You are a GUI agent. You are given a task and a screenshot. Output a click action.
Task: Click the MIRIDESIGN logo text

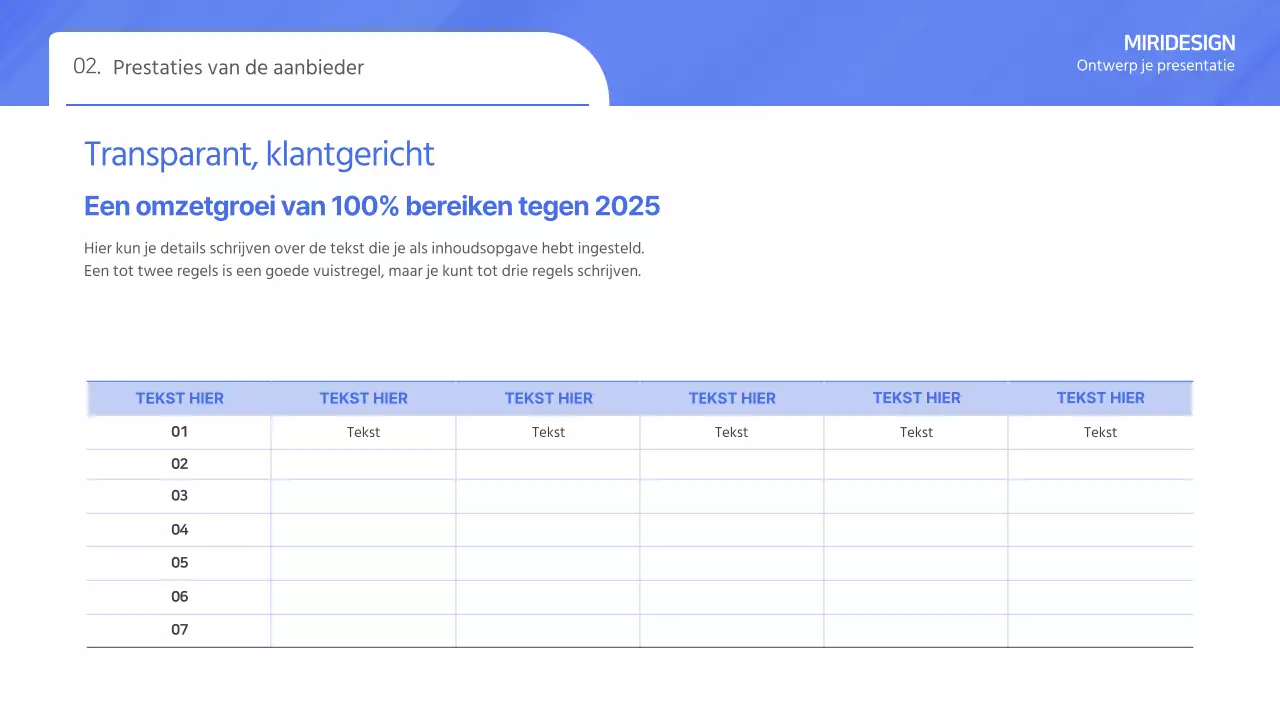[x=1179, y=43]
